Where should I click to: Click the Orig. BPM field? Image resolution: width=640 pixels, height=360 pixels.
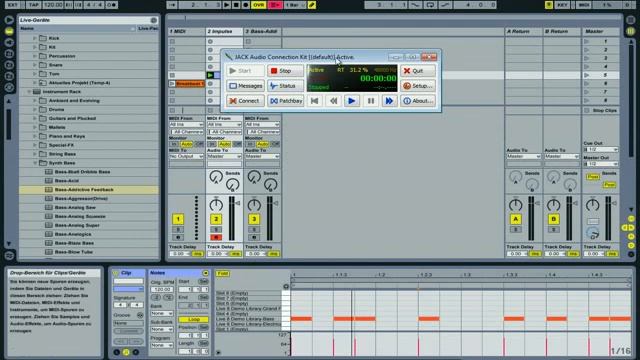click(162, 289)
